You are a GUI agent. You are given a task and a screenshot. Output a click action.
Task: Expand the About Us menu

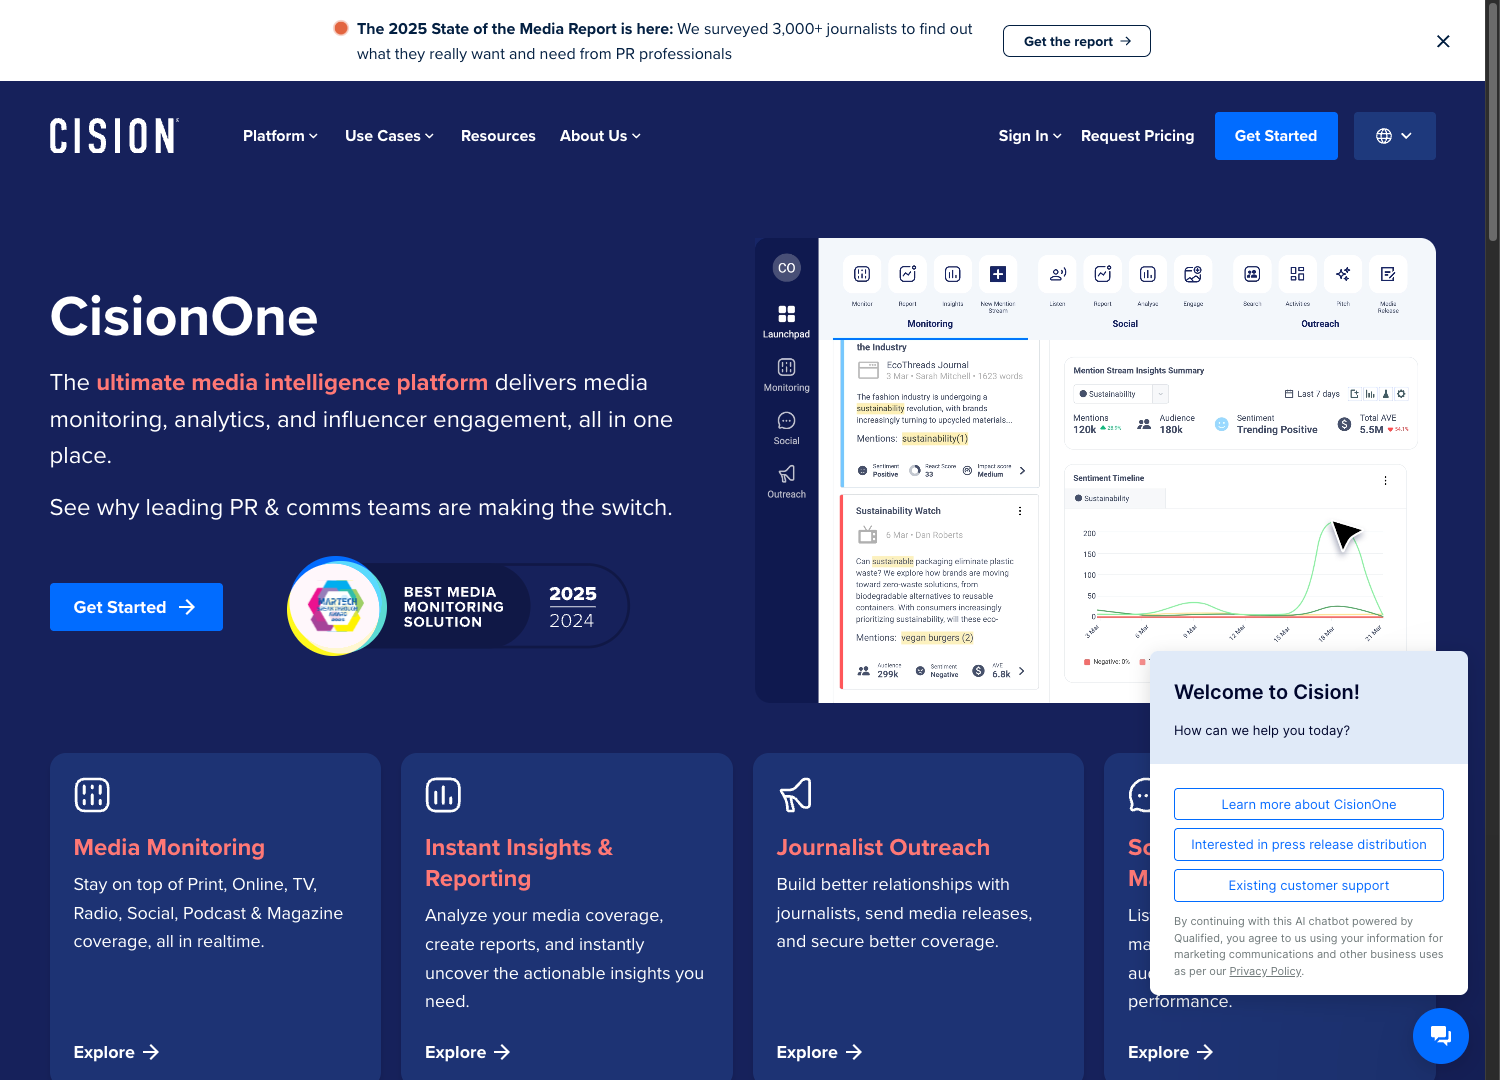(600, 136)
